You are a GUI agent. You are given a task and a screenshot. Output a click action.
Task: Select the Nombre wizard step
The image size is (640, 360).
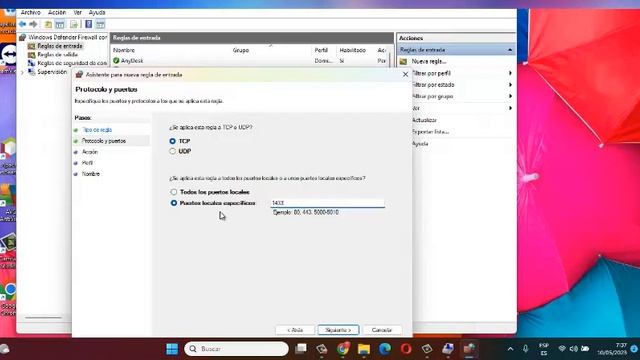click(x=91, y=174)
